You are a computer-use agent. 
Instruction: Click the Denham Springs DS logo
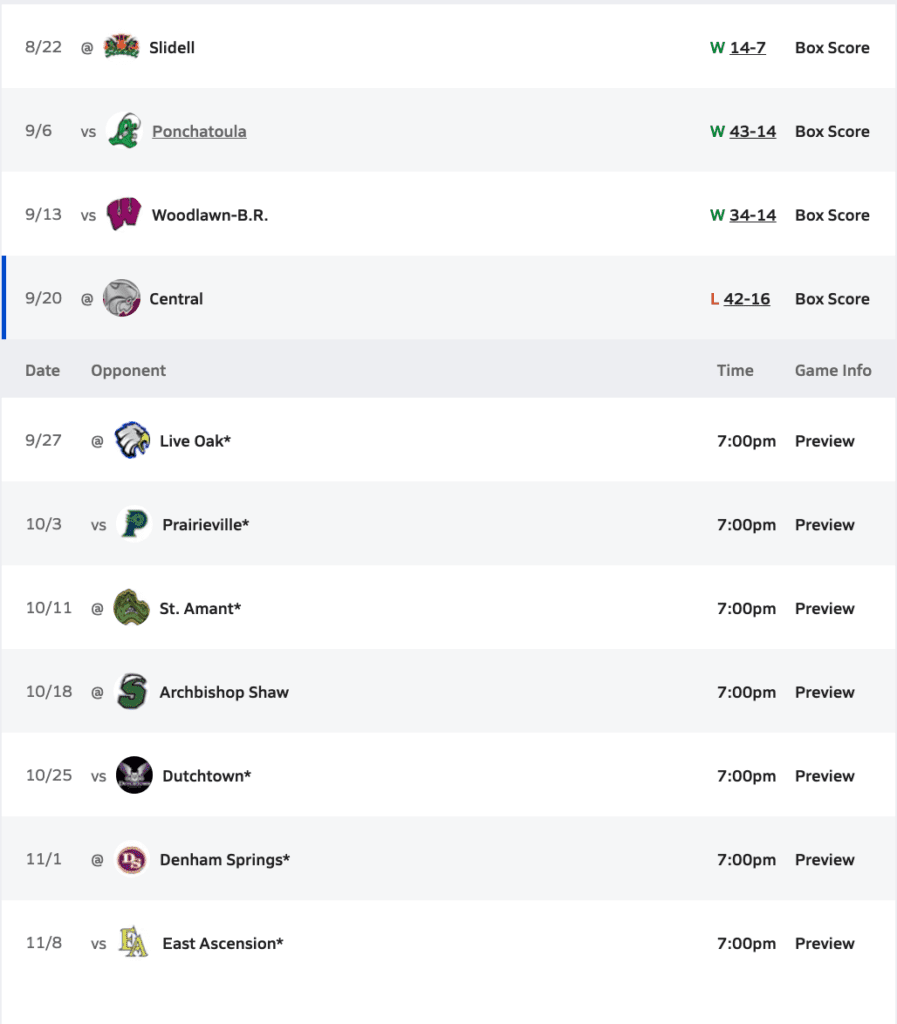(x=132, y=860)
